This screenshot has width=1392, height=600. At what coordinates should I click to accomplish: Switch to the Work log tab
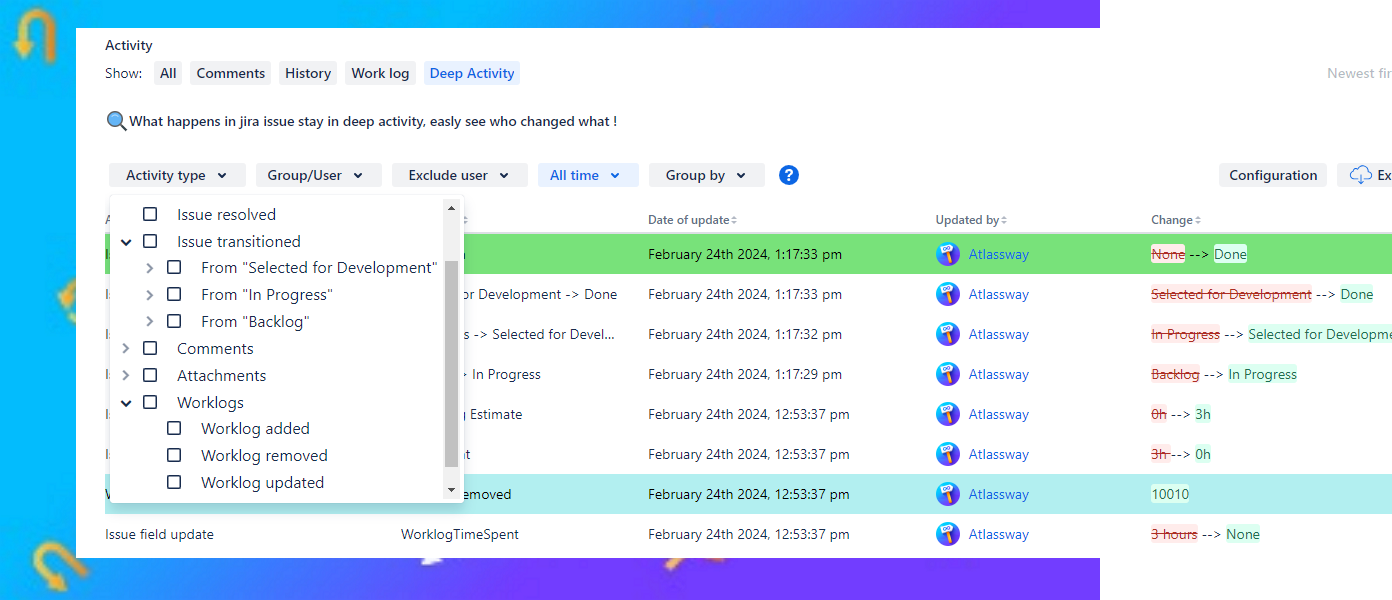tap(380, 73)
